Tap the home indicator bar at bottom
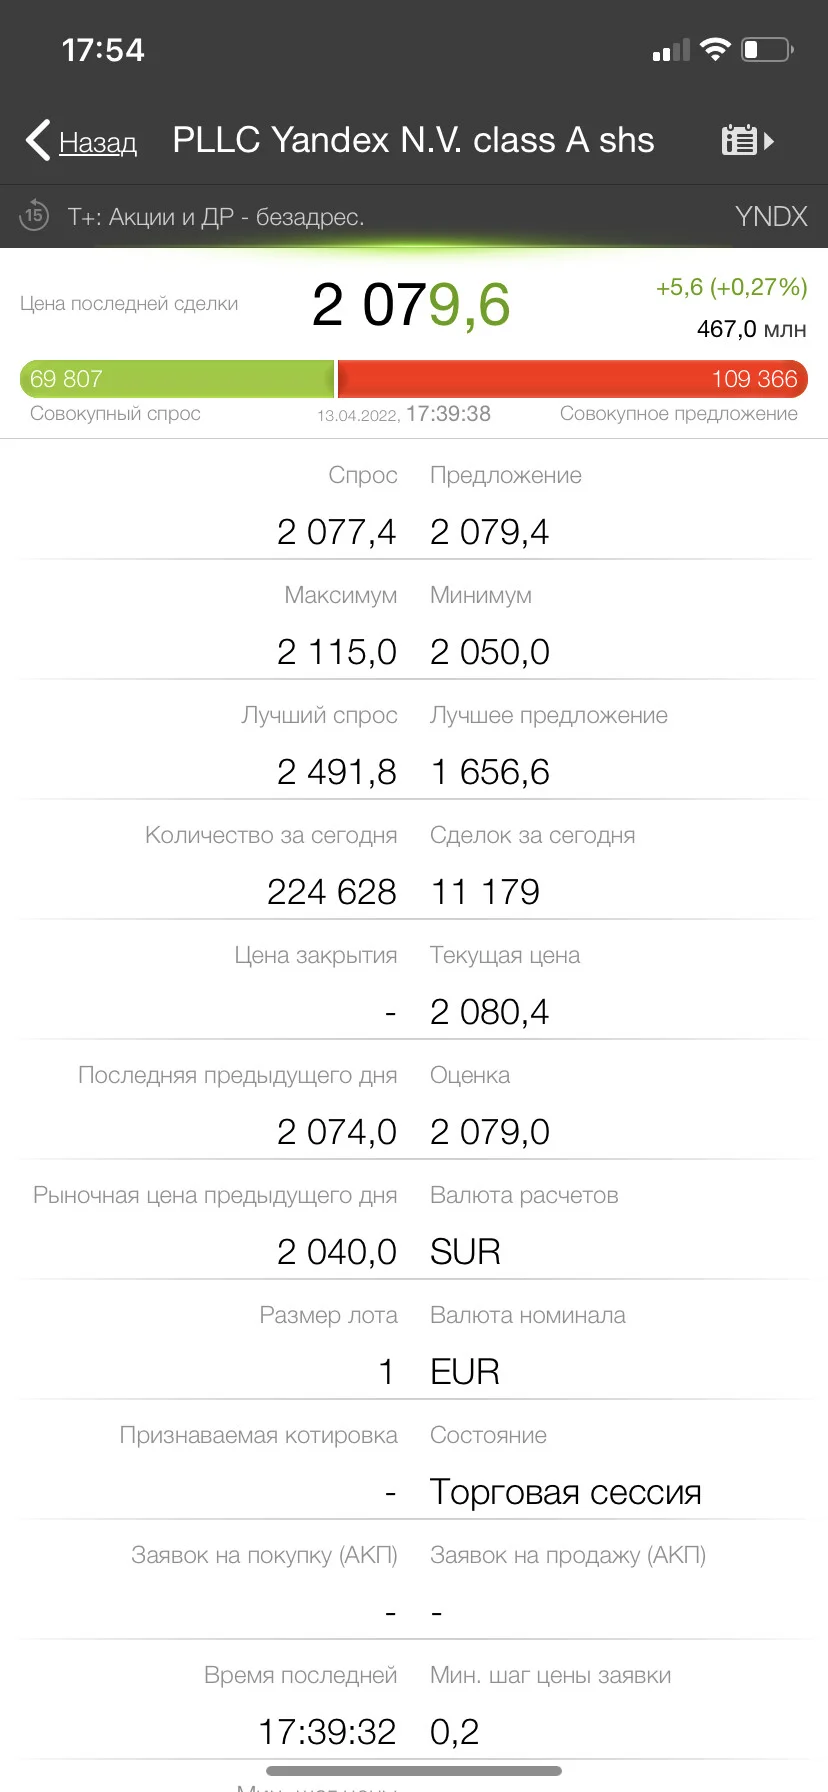This screenshot has height=1792, width=828. pyautogui.click(x=414, y=1771)
